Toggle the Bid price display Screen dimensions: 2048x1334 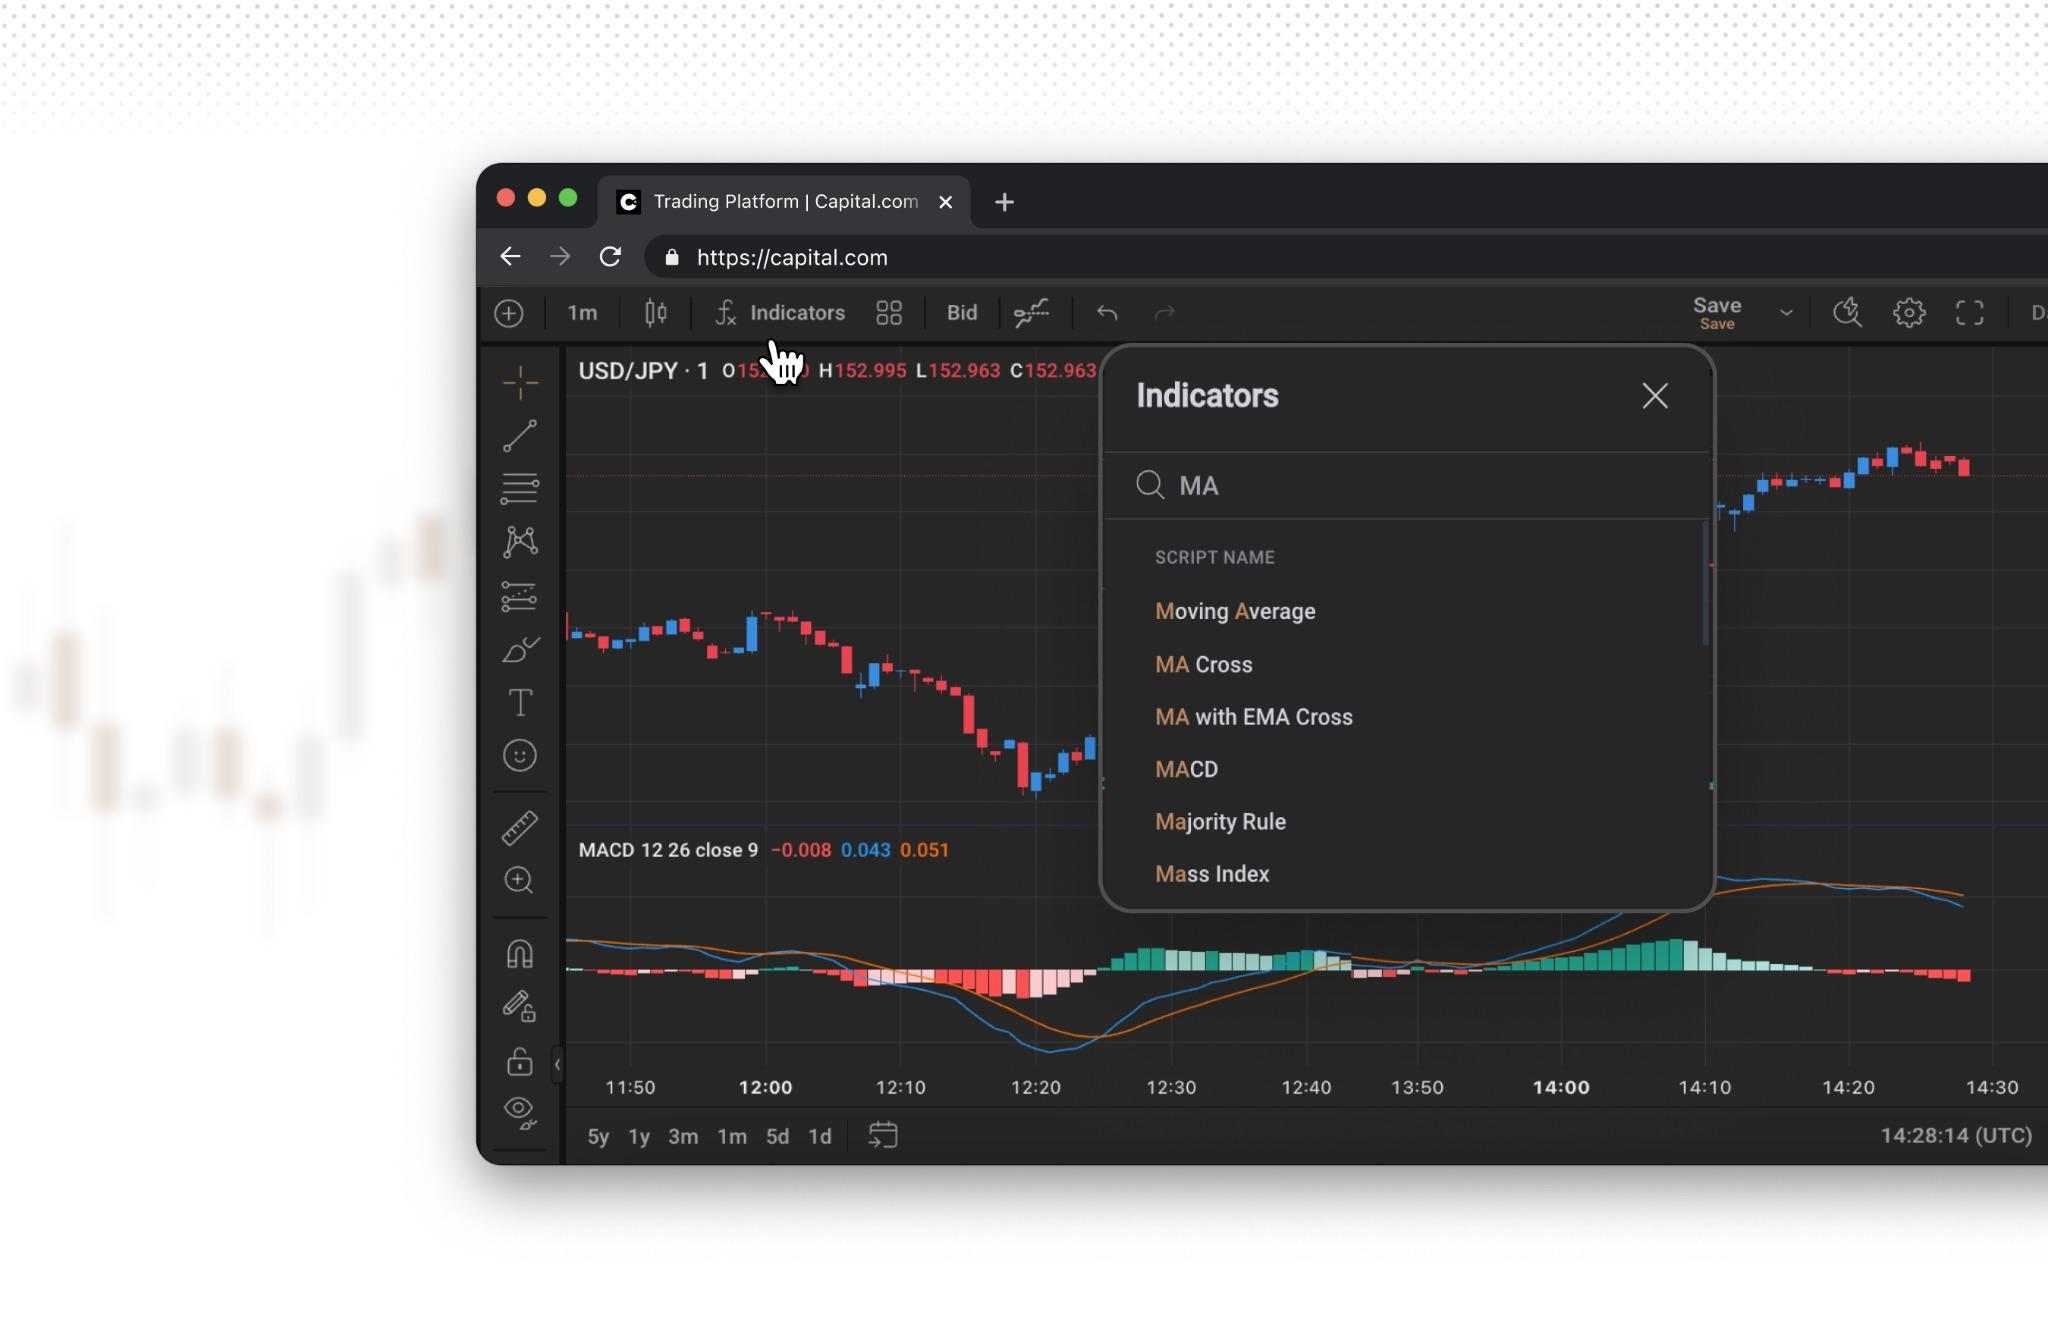(961, 312)
